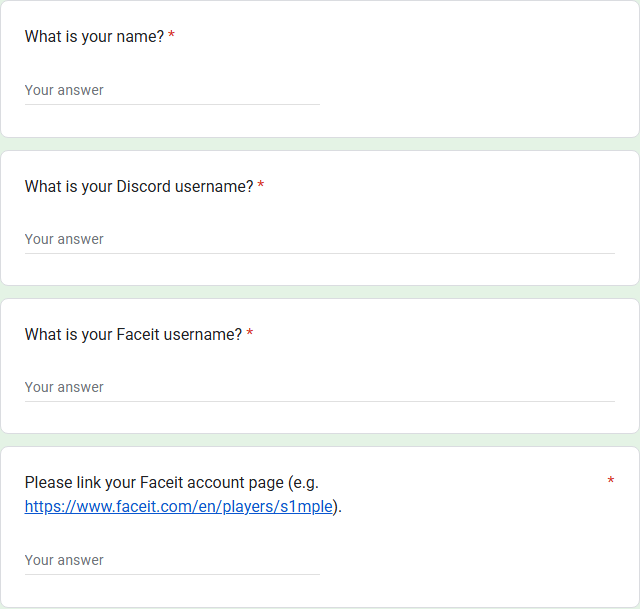Click the Faceit account page answer field
The width and height of the screenshot is (640, 609).
(x=172, y=560)
